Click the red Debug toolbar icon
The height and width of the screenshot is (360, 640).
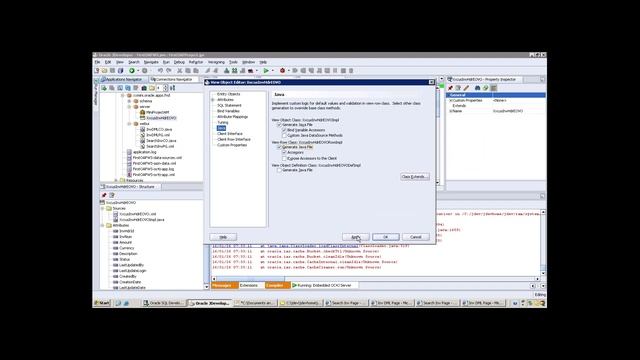pos(282,71)
